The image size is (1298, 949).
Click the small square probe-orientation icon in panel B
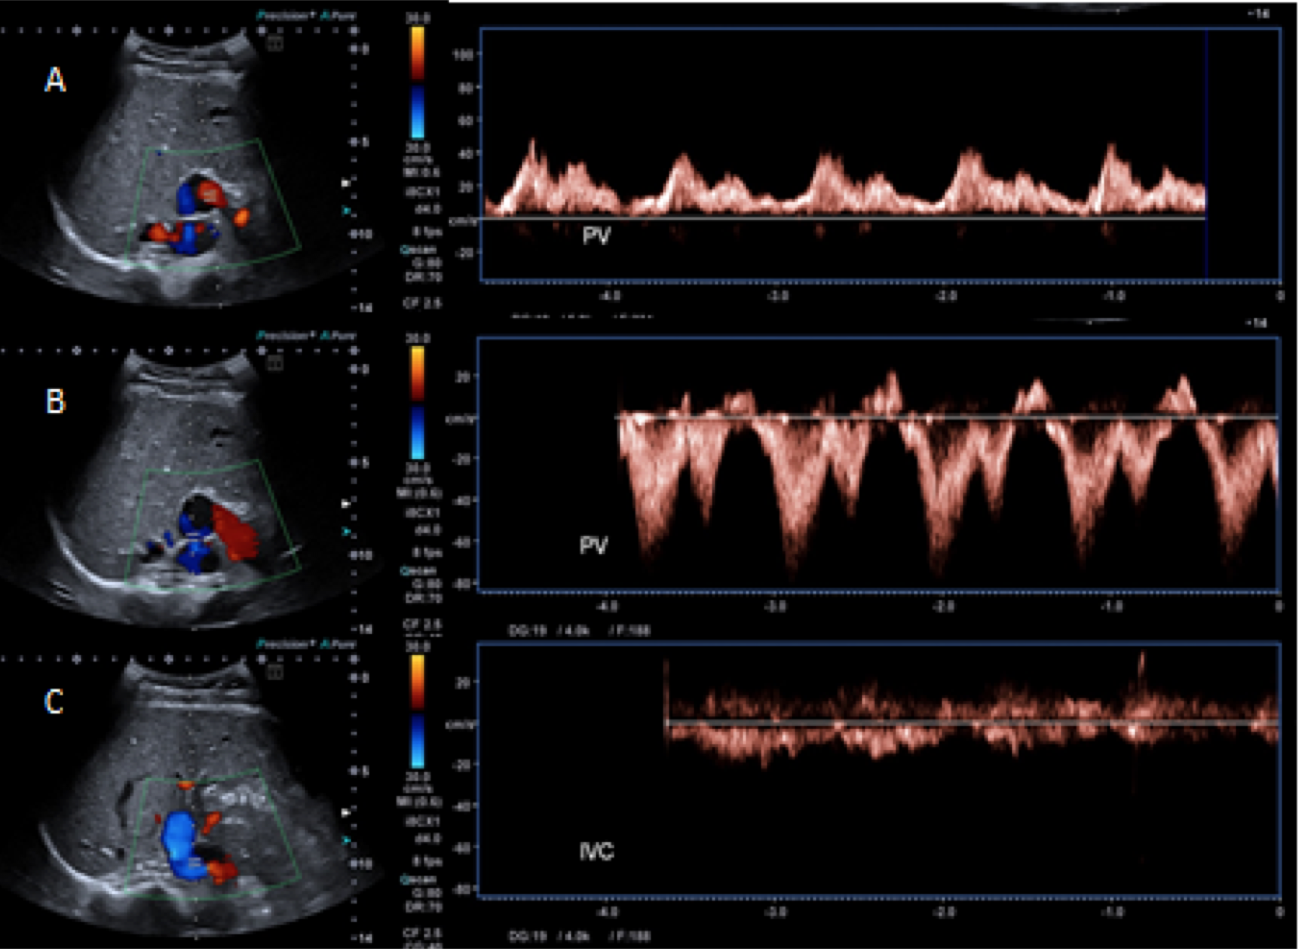click(x=275, y=364)
